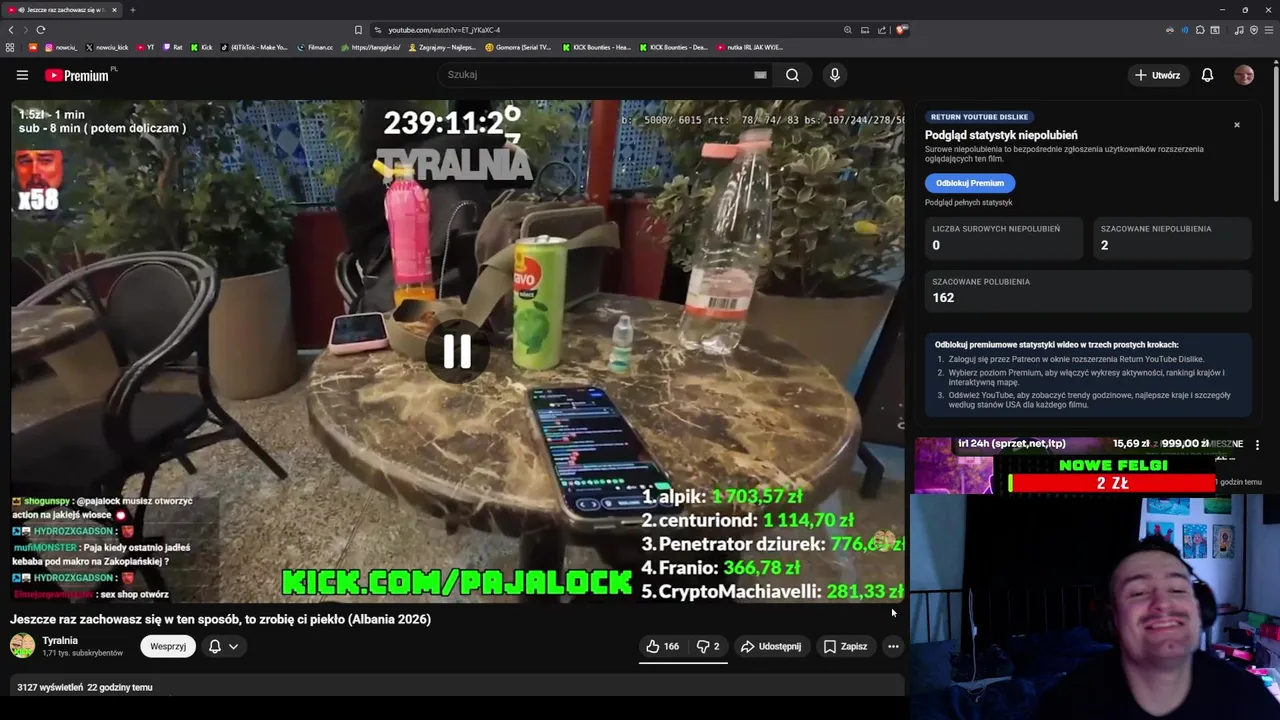Open the on-screen keyboard icon in search box

(760, 75)
